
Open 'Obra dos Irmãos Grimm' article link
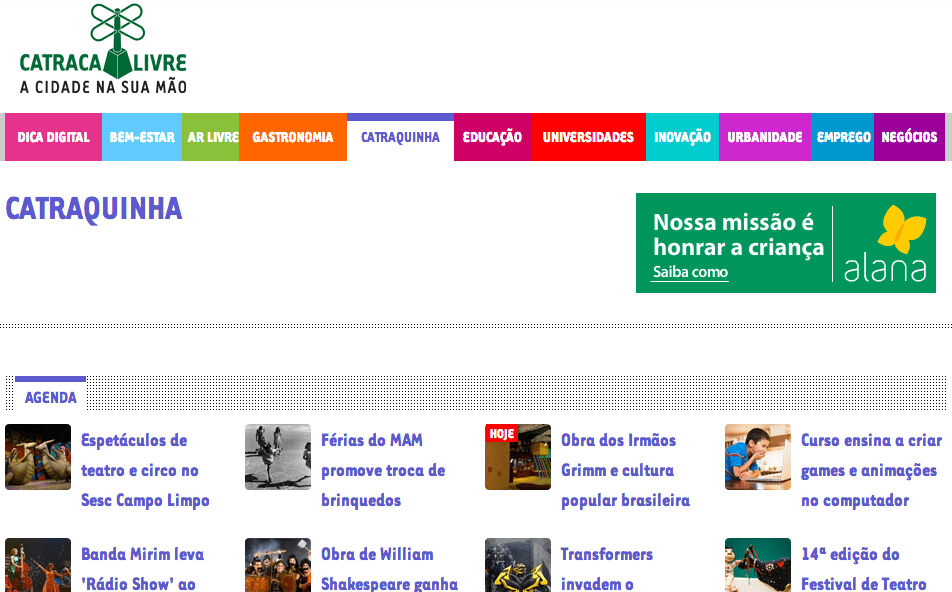pos(625,470)
